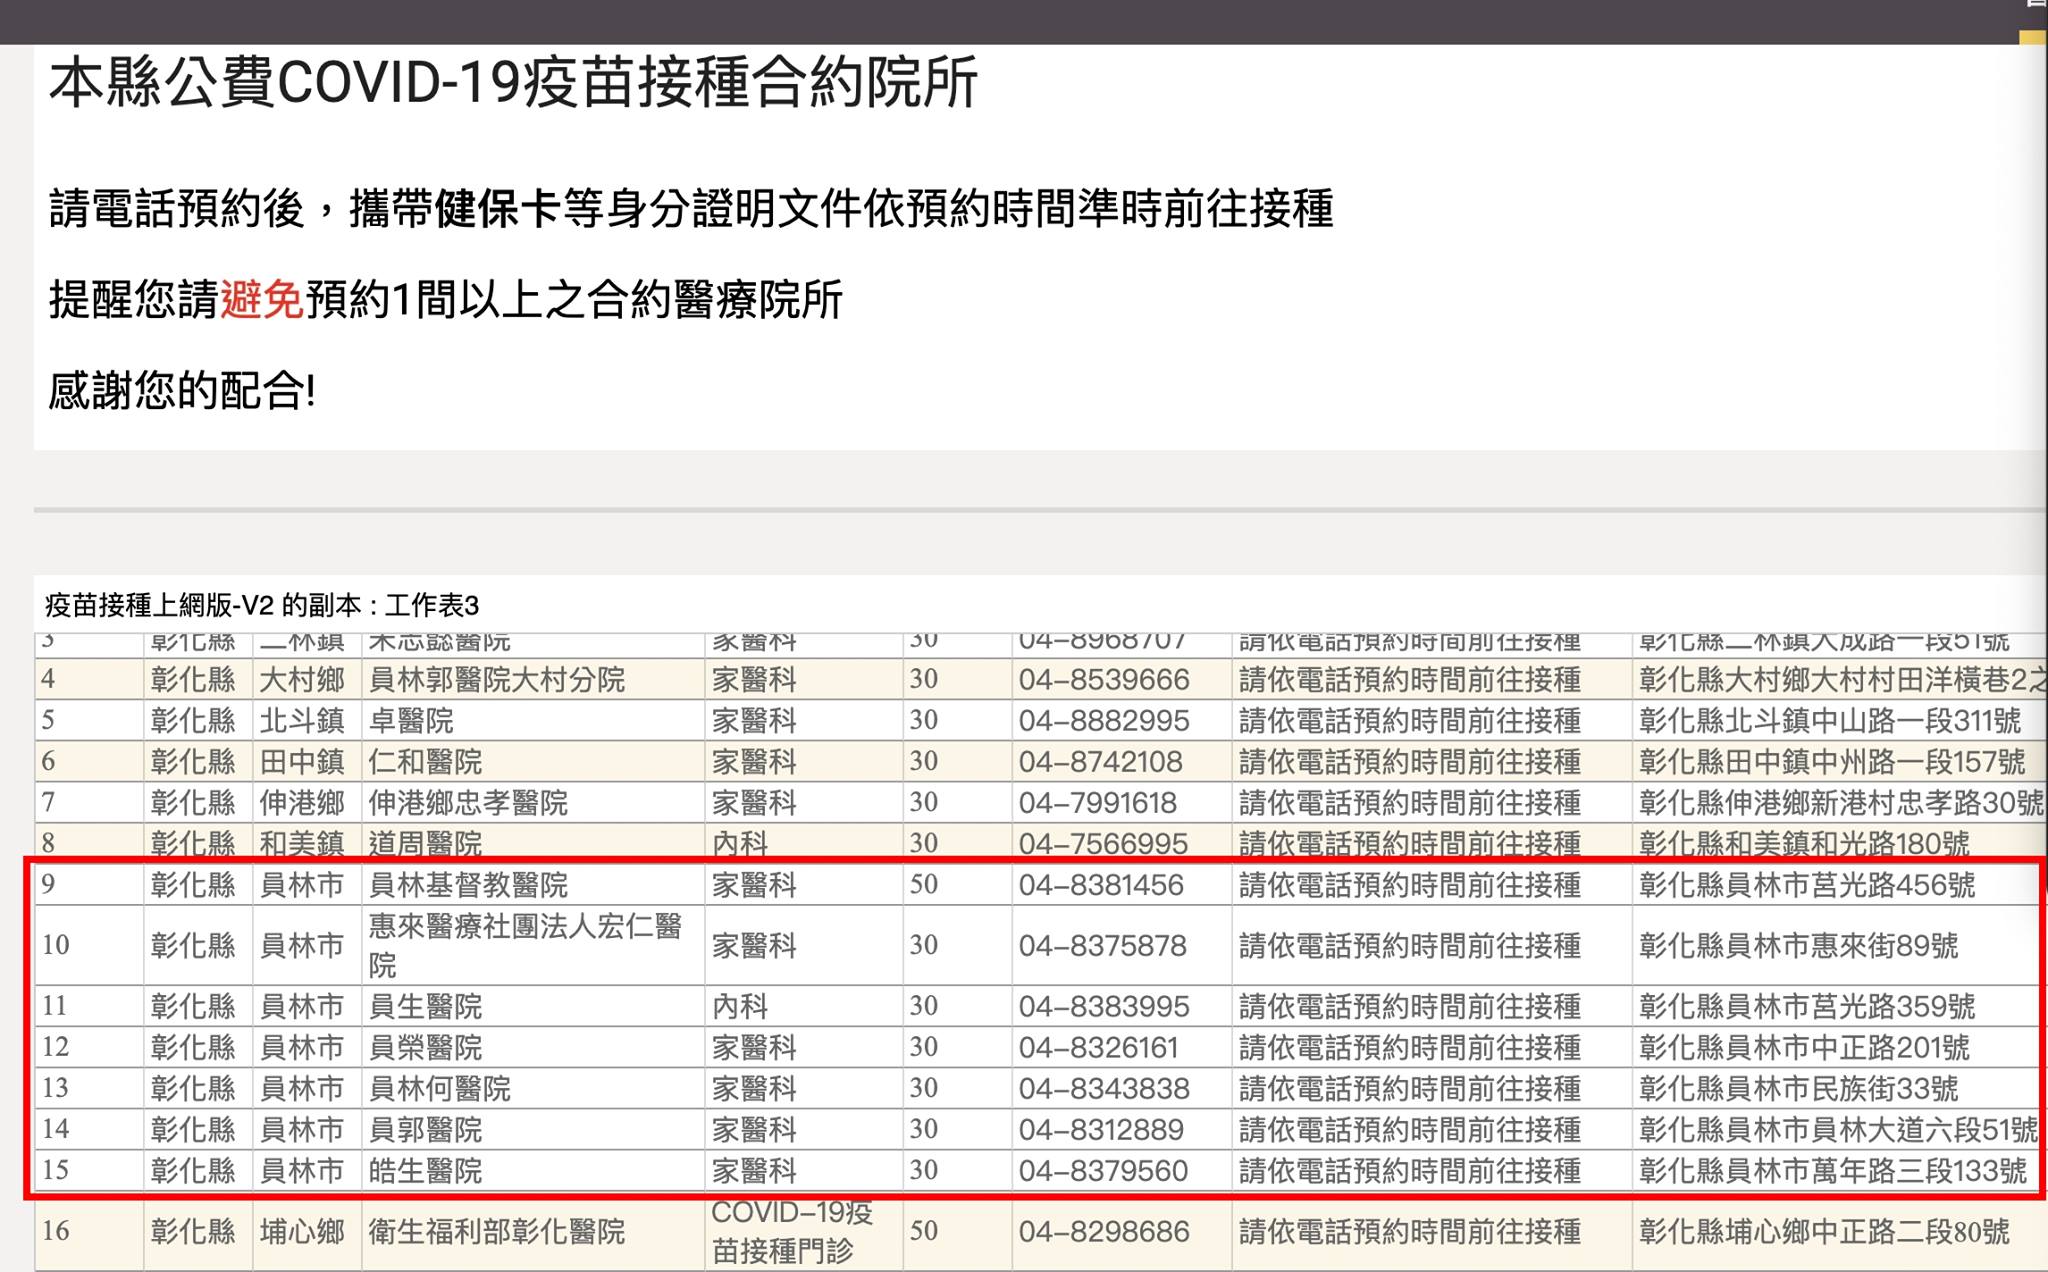Select phone number "04-7991618"

coord(1098,803)
